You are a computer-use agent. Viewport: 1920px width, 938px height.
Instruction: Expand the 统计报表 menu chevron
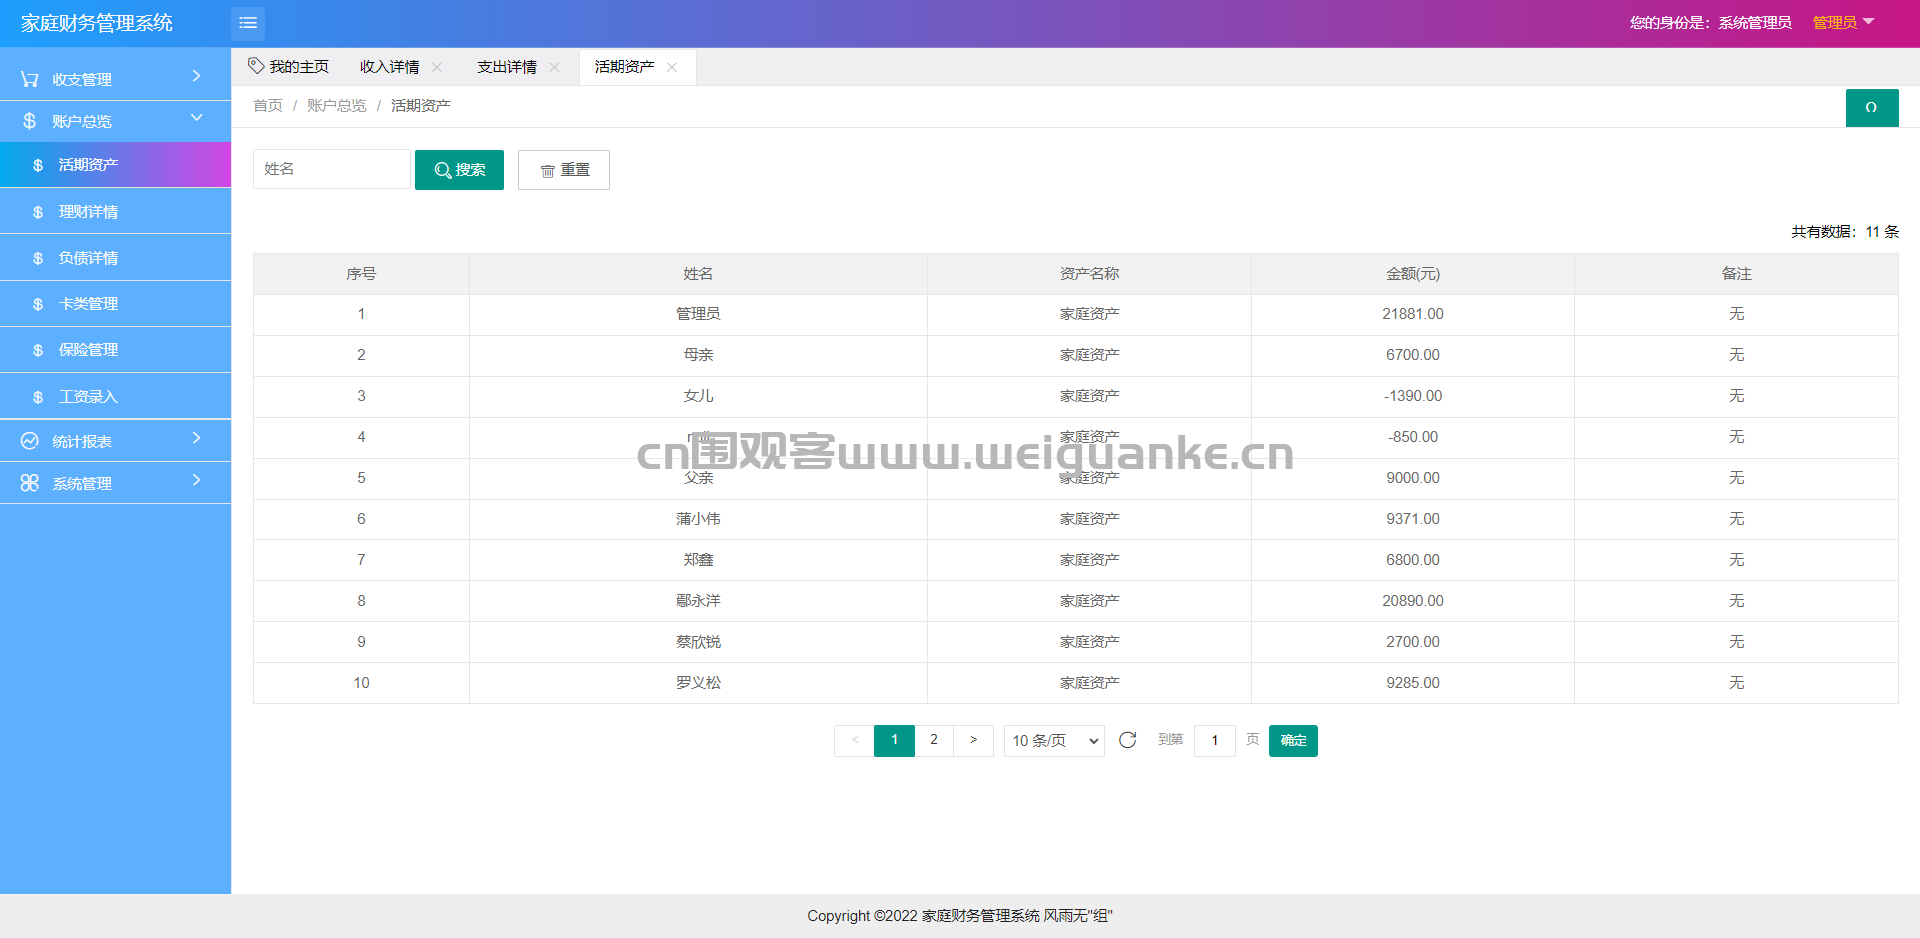(197, 438)
